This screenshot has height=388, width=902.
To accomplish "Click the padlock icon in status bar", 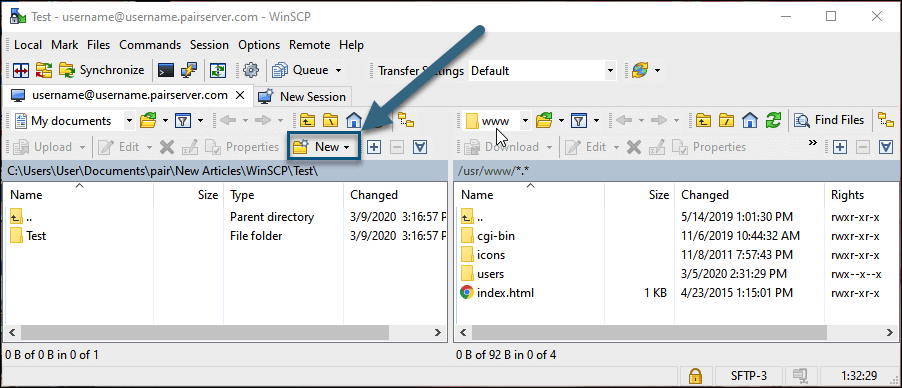I will coord(695,376).
